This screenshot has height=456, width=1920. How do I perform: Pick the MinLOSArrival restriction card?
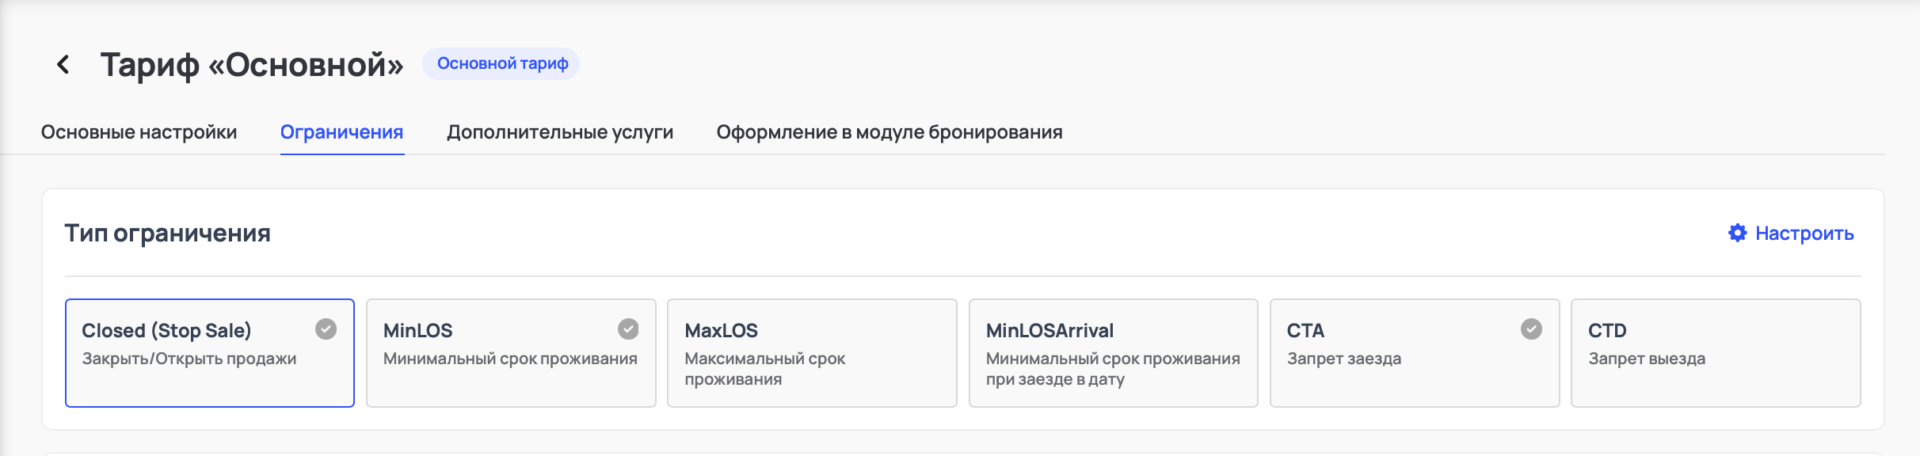click(x=1112, y=353)
